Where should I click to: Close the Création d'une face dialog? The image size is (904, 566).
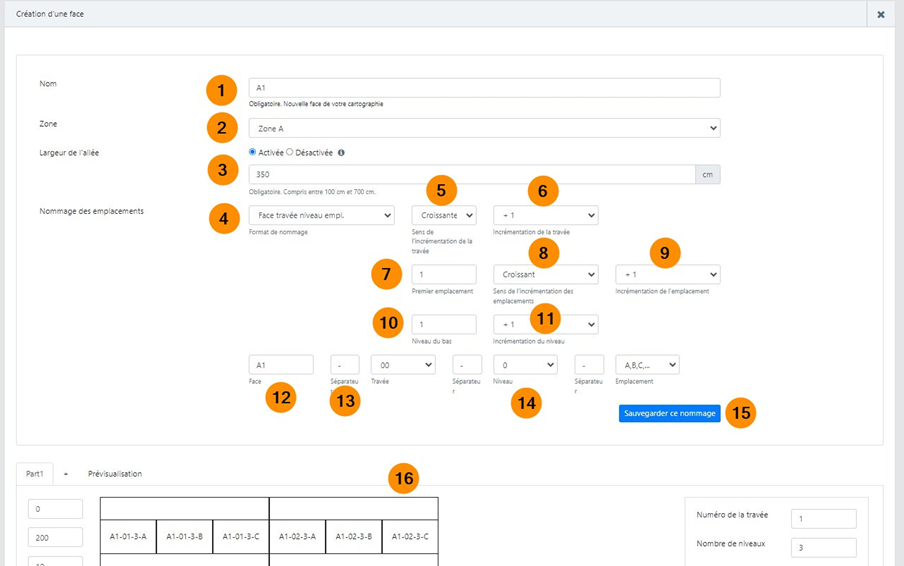[880, 15]
